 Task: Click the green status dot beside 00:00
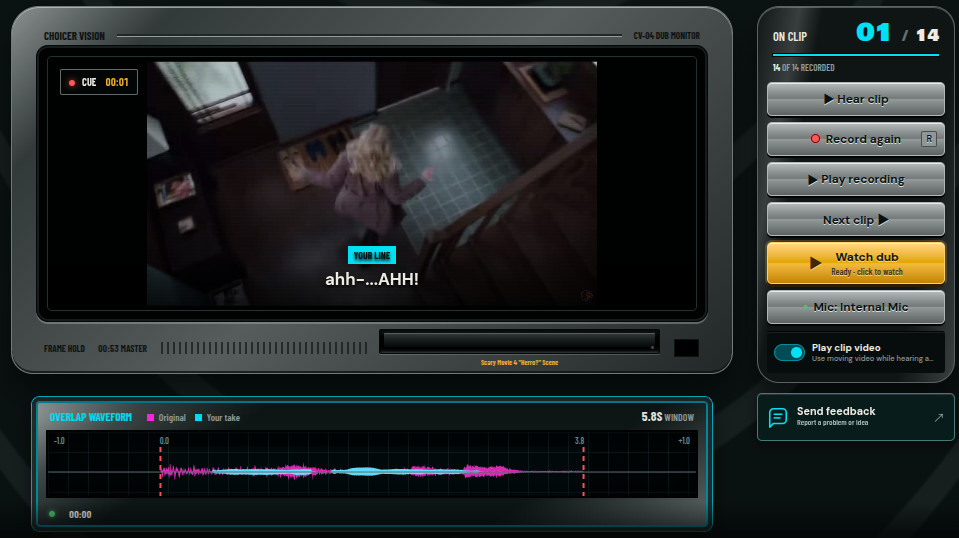(52, 514)
